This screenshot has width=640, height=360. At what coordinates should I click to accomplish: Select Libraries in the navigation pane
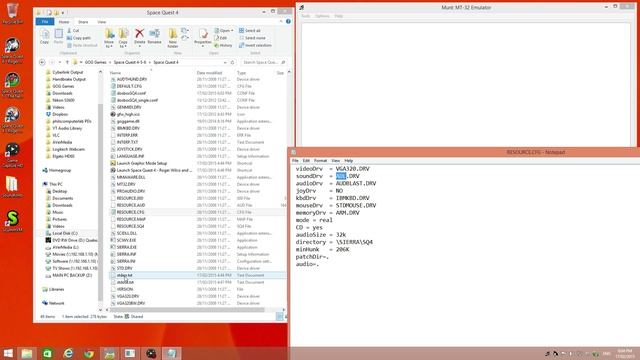(x=56, y=289)
